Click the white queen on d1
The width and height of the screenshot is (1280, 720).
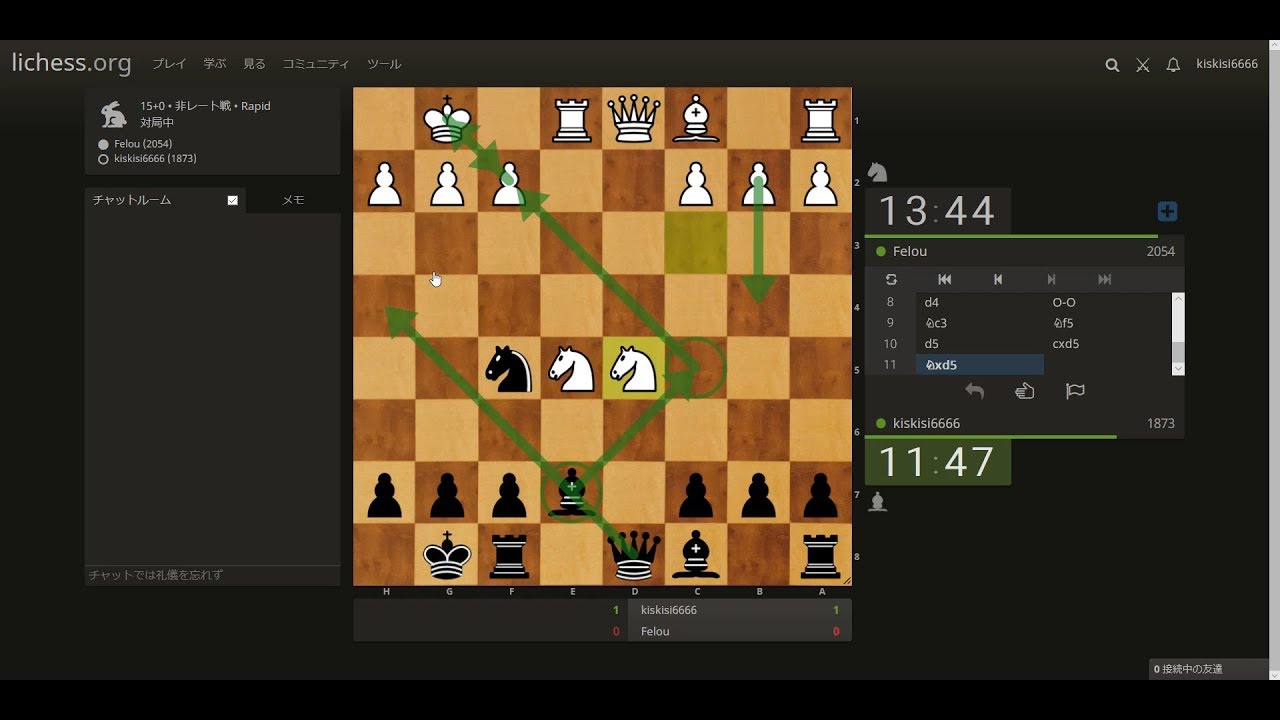pyautogui.click(x=634, y=119)
